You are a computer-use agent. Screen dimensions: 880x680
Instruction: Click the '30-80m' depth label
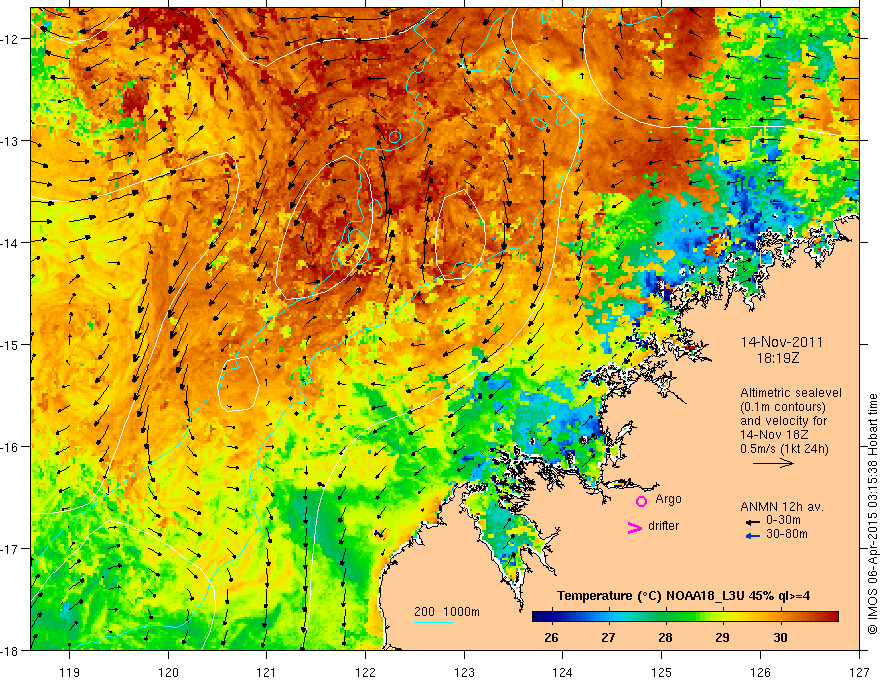click(x=787, y=534)
